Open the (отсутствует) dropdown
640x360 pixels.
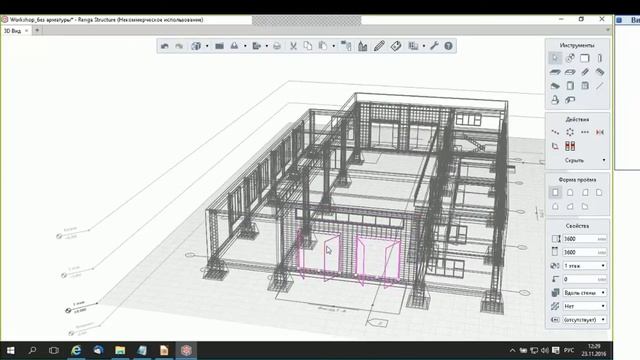click(584, 320)
